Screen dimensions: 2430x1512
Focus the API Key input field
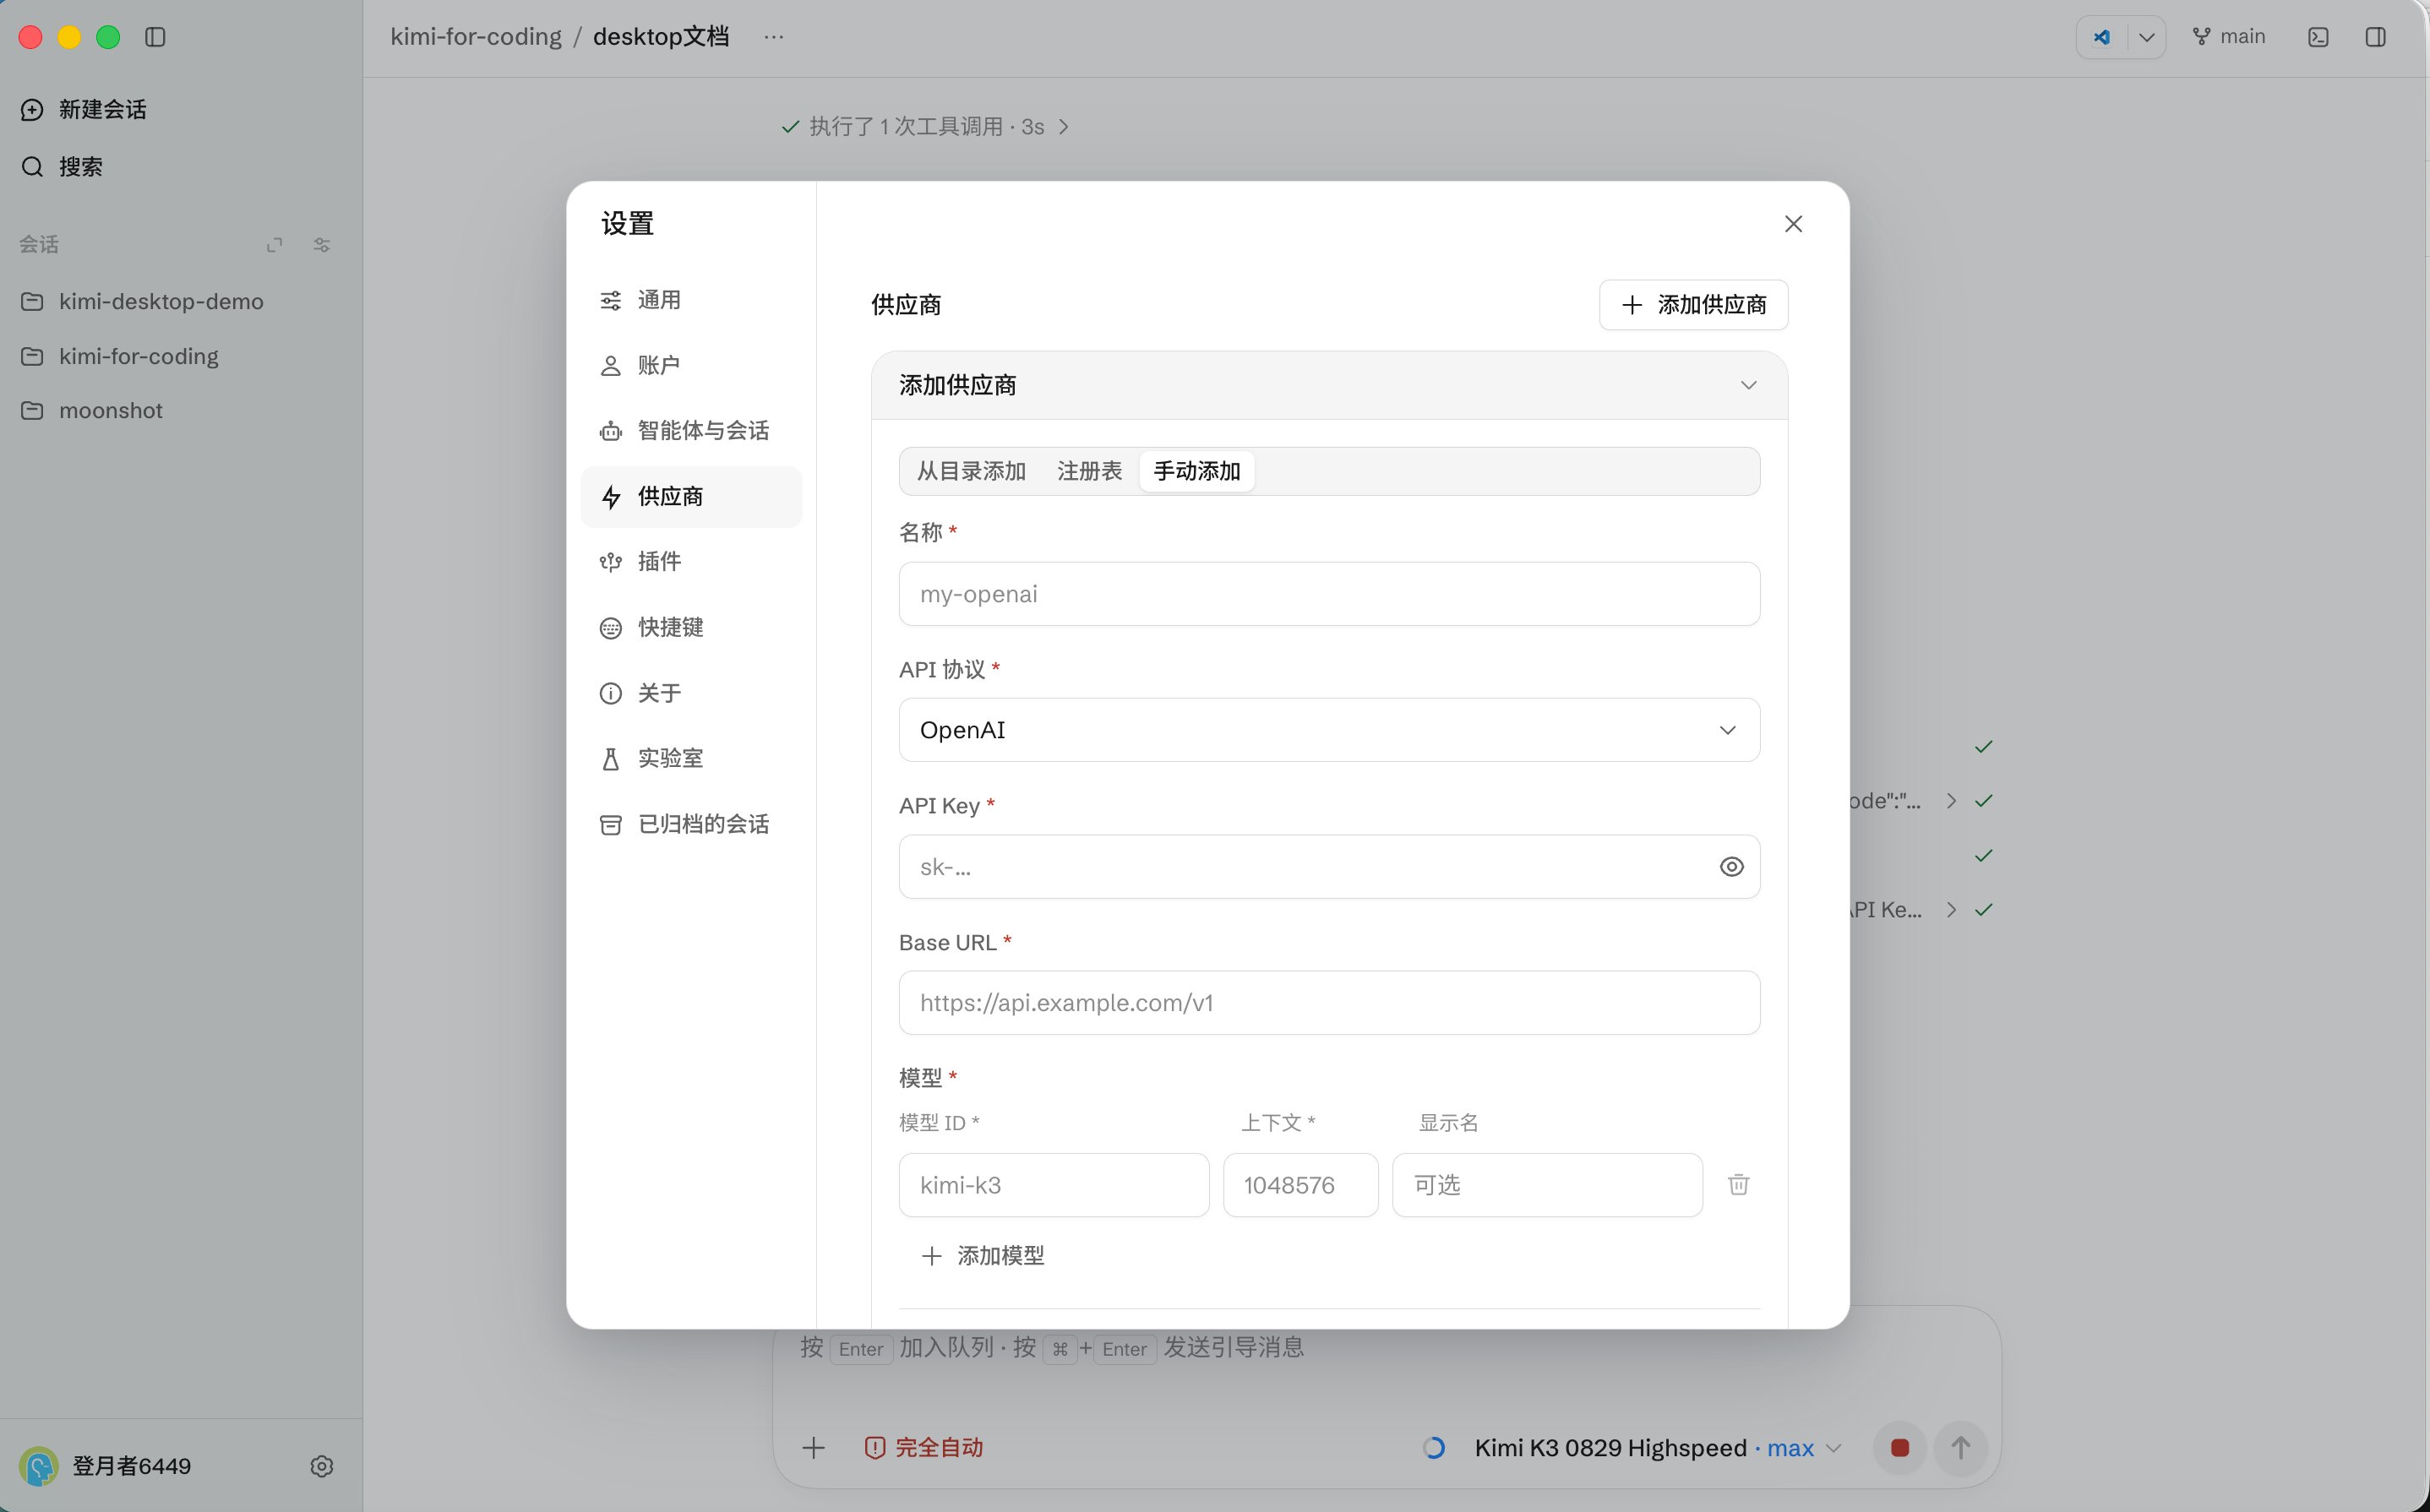point(1329,867)
